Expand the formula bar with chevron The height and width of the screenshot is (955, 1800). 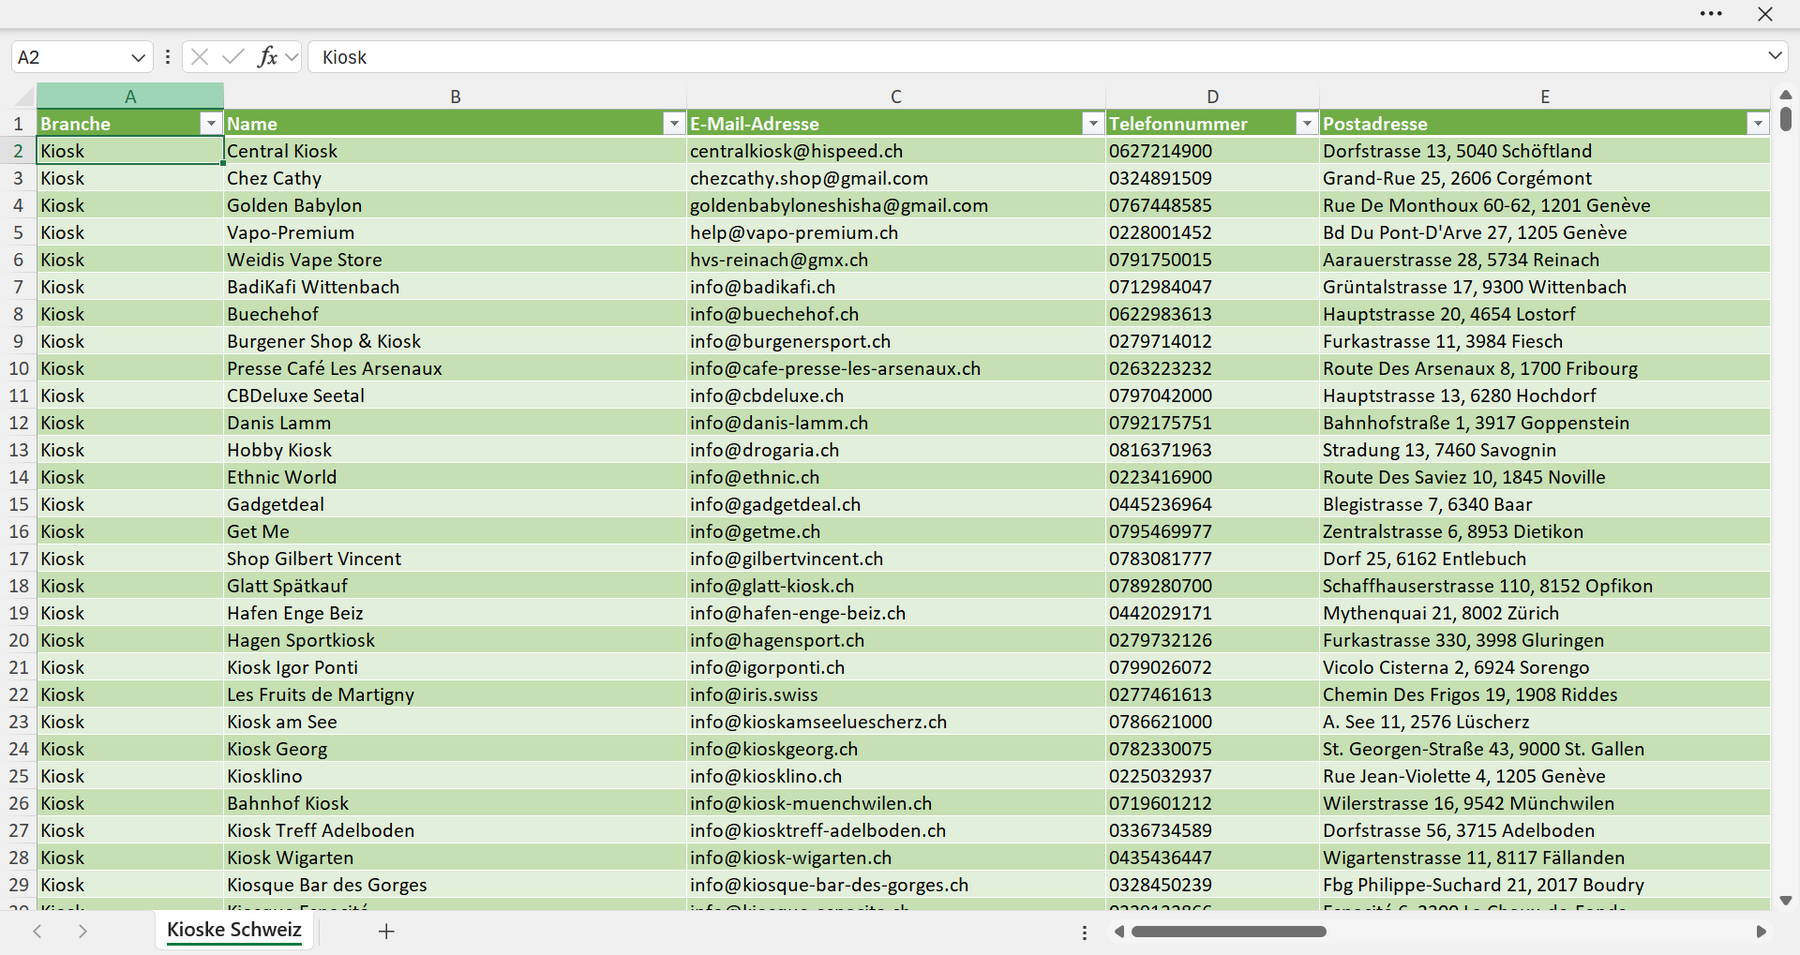pyautogui.click(x=1775, y=57)
